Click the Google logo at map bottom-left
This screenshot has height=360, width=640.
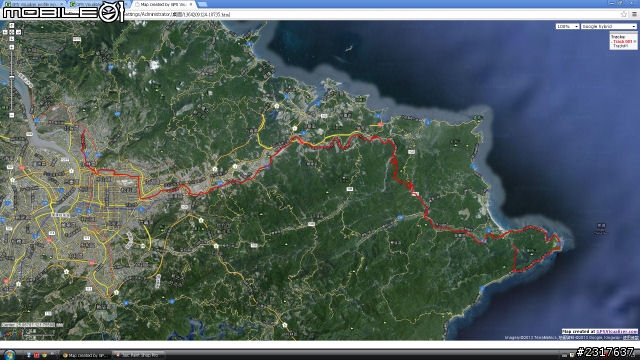(x=11, y=334)
